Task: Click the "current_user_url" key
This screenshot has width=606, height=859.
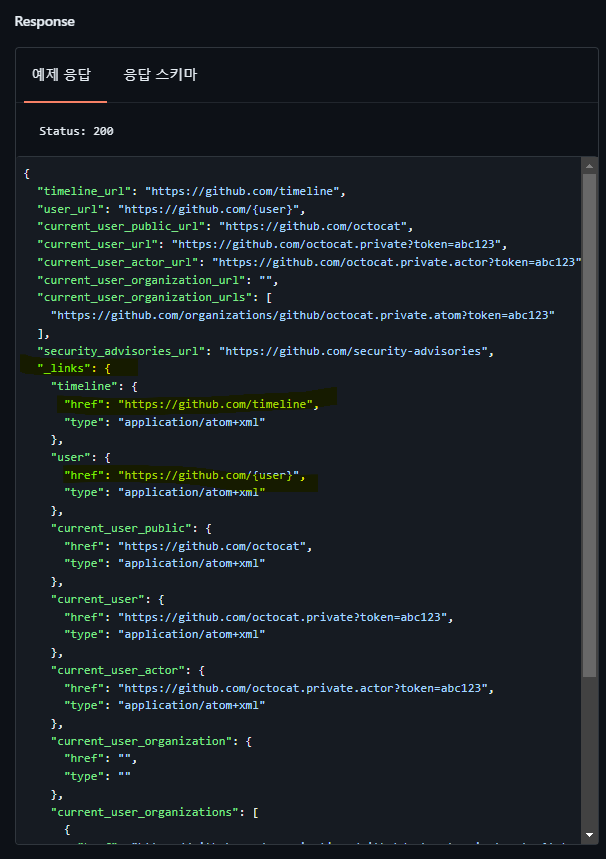Action: point(98,244)
